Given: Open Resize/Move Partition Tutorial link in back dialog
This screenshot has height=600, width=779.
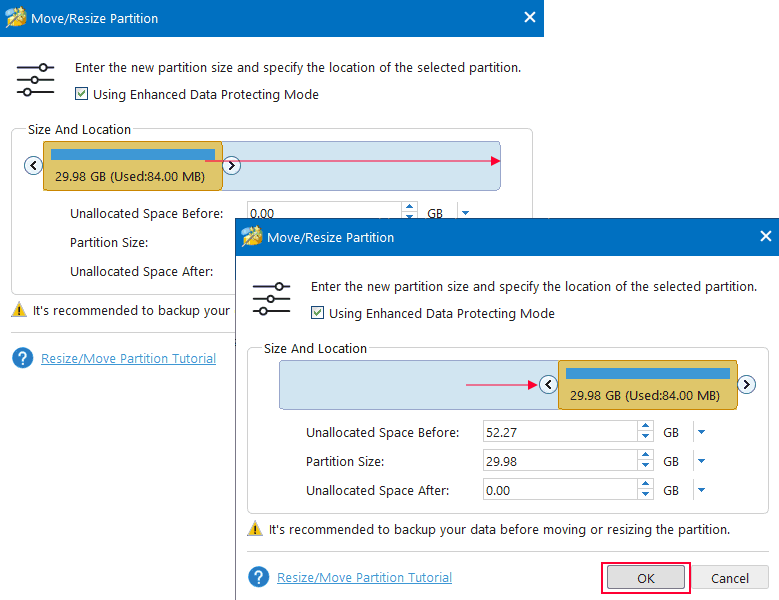Looking at the screenshot, I should [x=128, y=358].
